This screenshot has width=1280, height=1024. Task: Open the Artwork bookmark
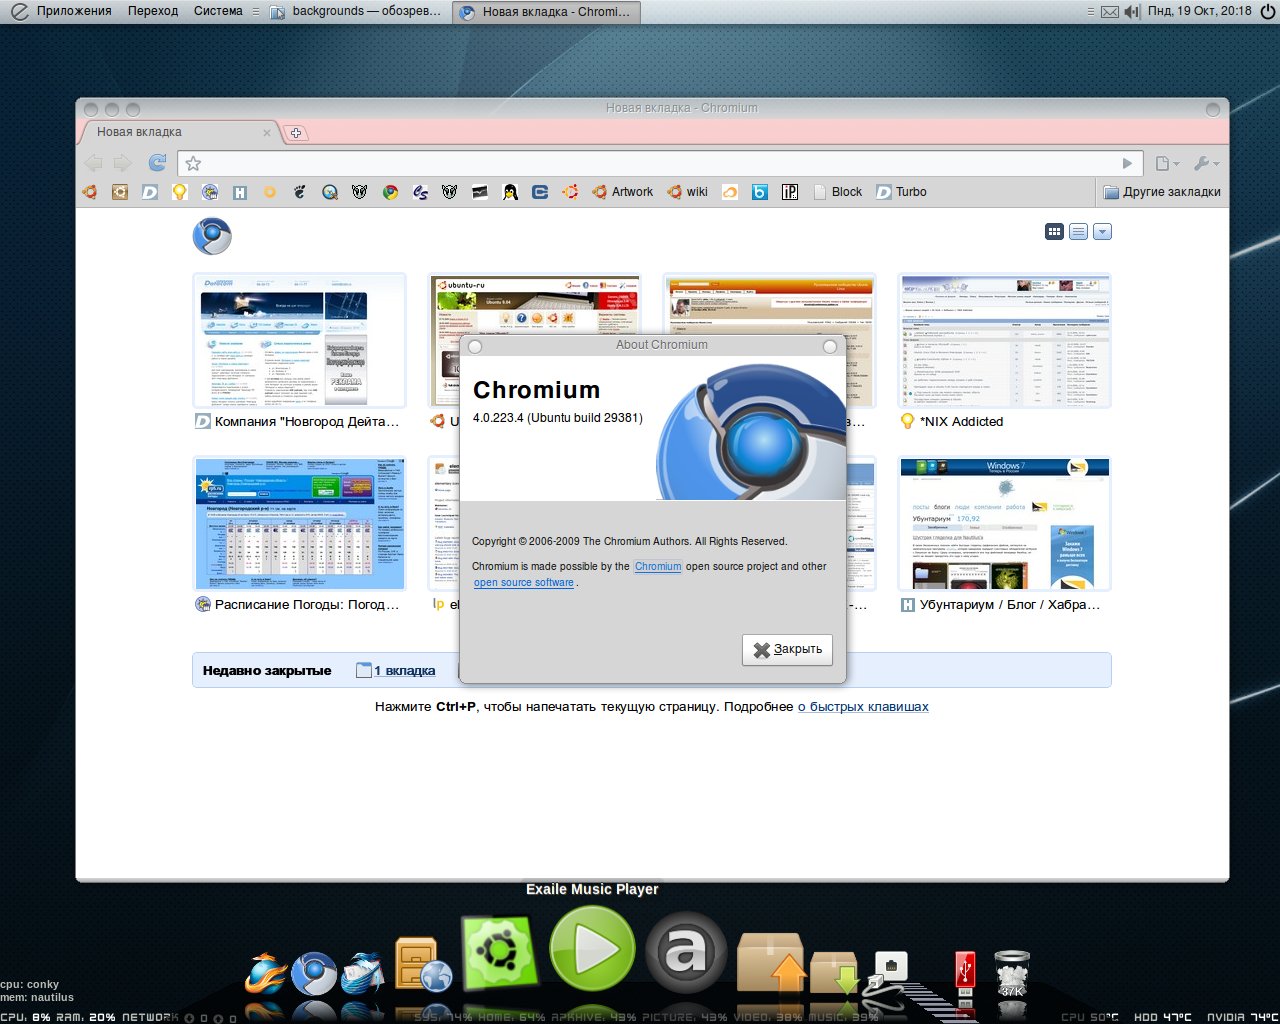(x=622, y=192)
